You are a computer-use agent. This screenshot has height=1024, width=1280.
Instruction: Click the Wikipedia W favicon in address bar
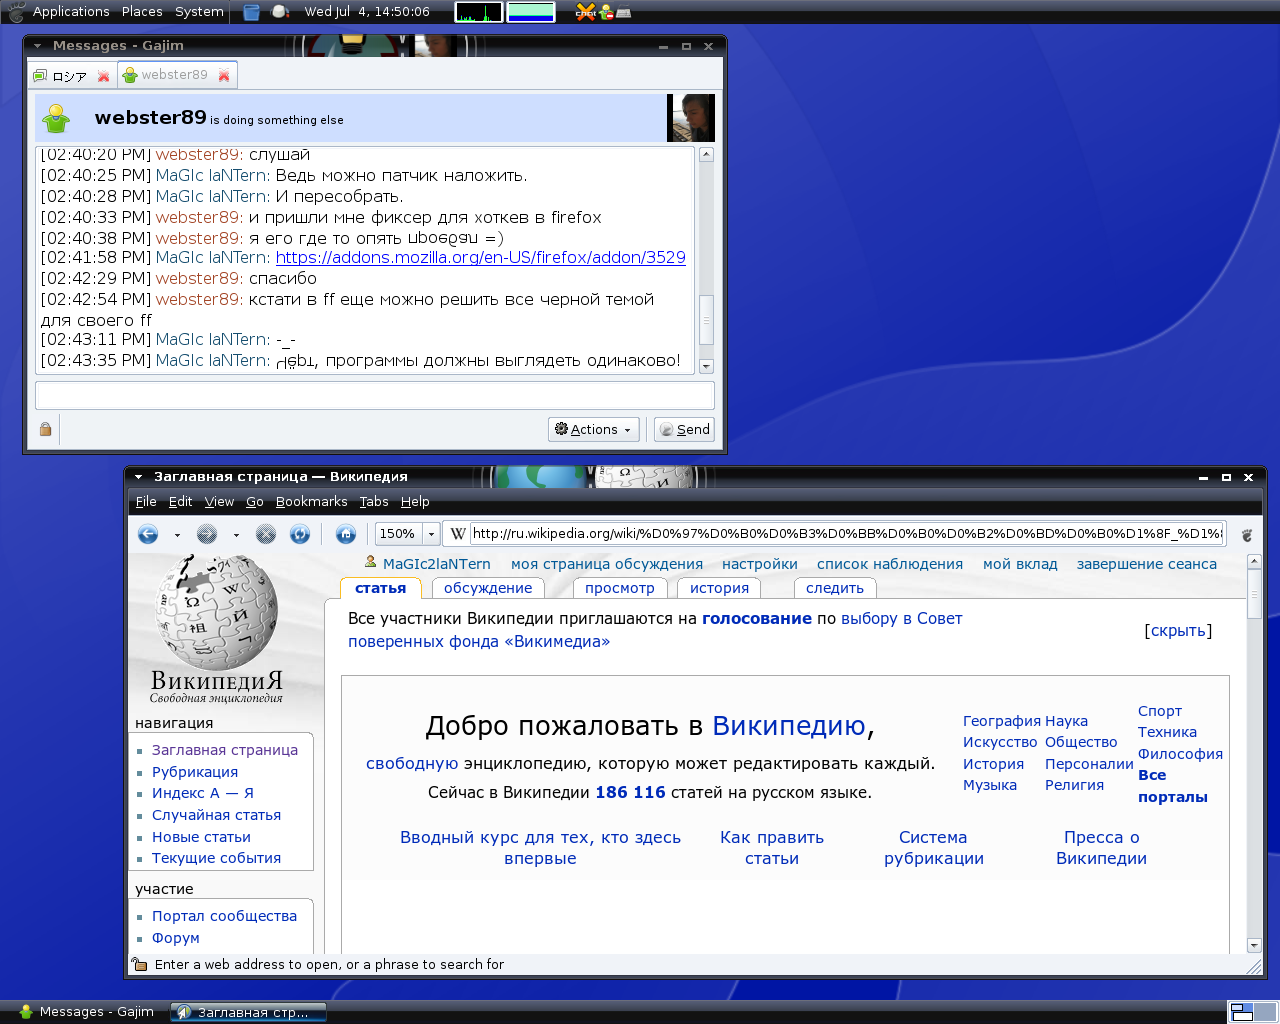[x=458, y=534]
